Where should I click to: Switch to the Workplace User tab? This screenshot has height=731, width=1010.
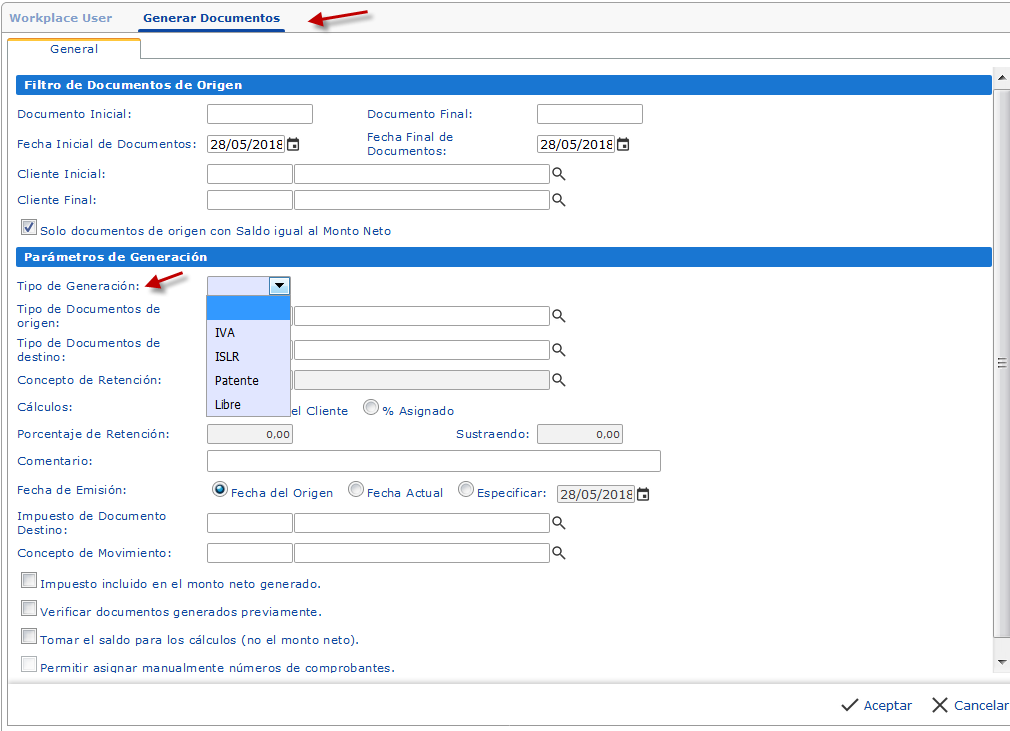62,17
